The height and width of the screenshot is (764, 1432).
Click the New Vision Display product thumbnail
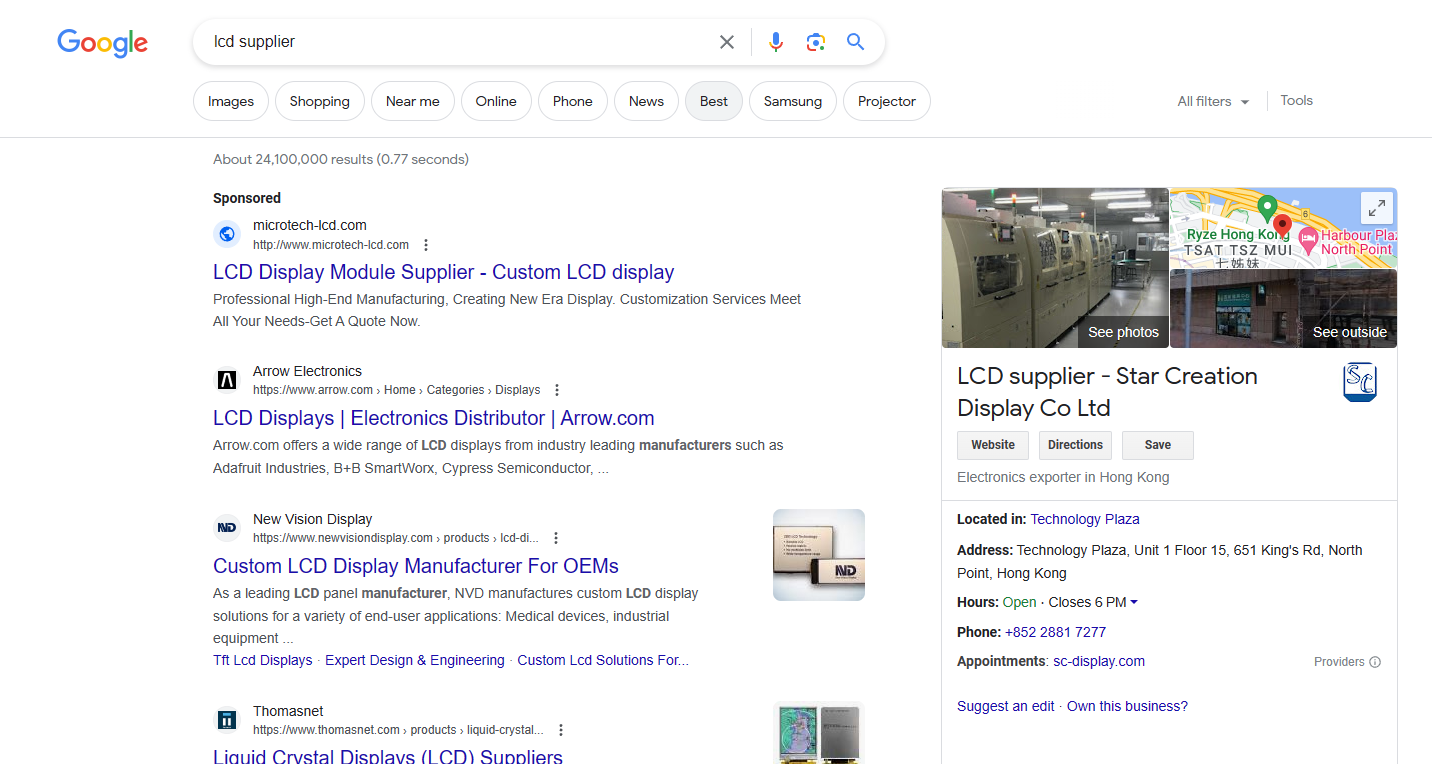(x=819, y=555)
